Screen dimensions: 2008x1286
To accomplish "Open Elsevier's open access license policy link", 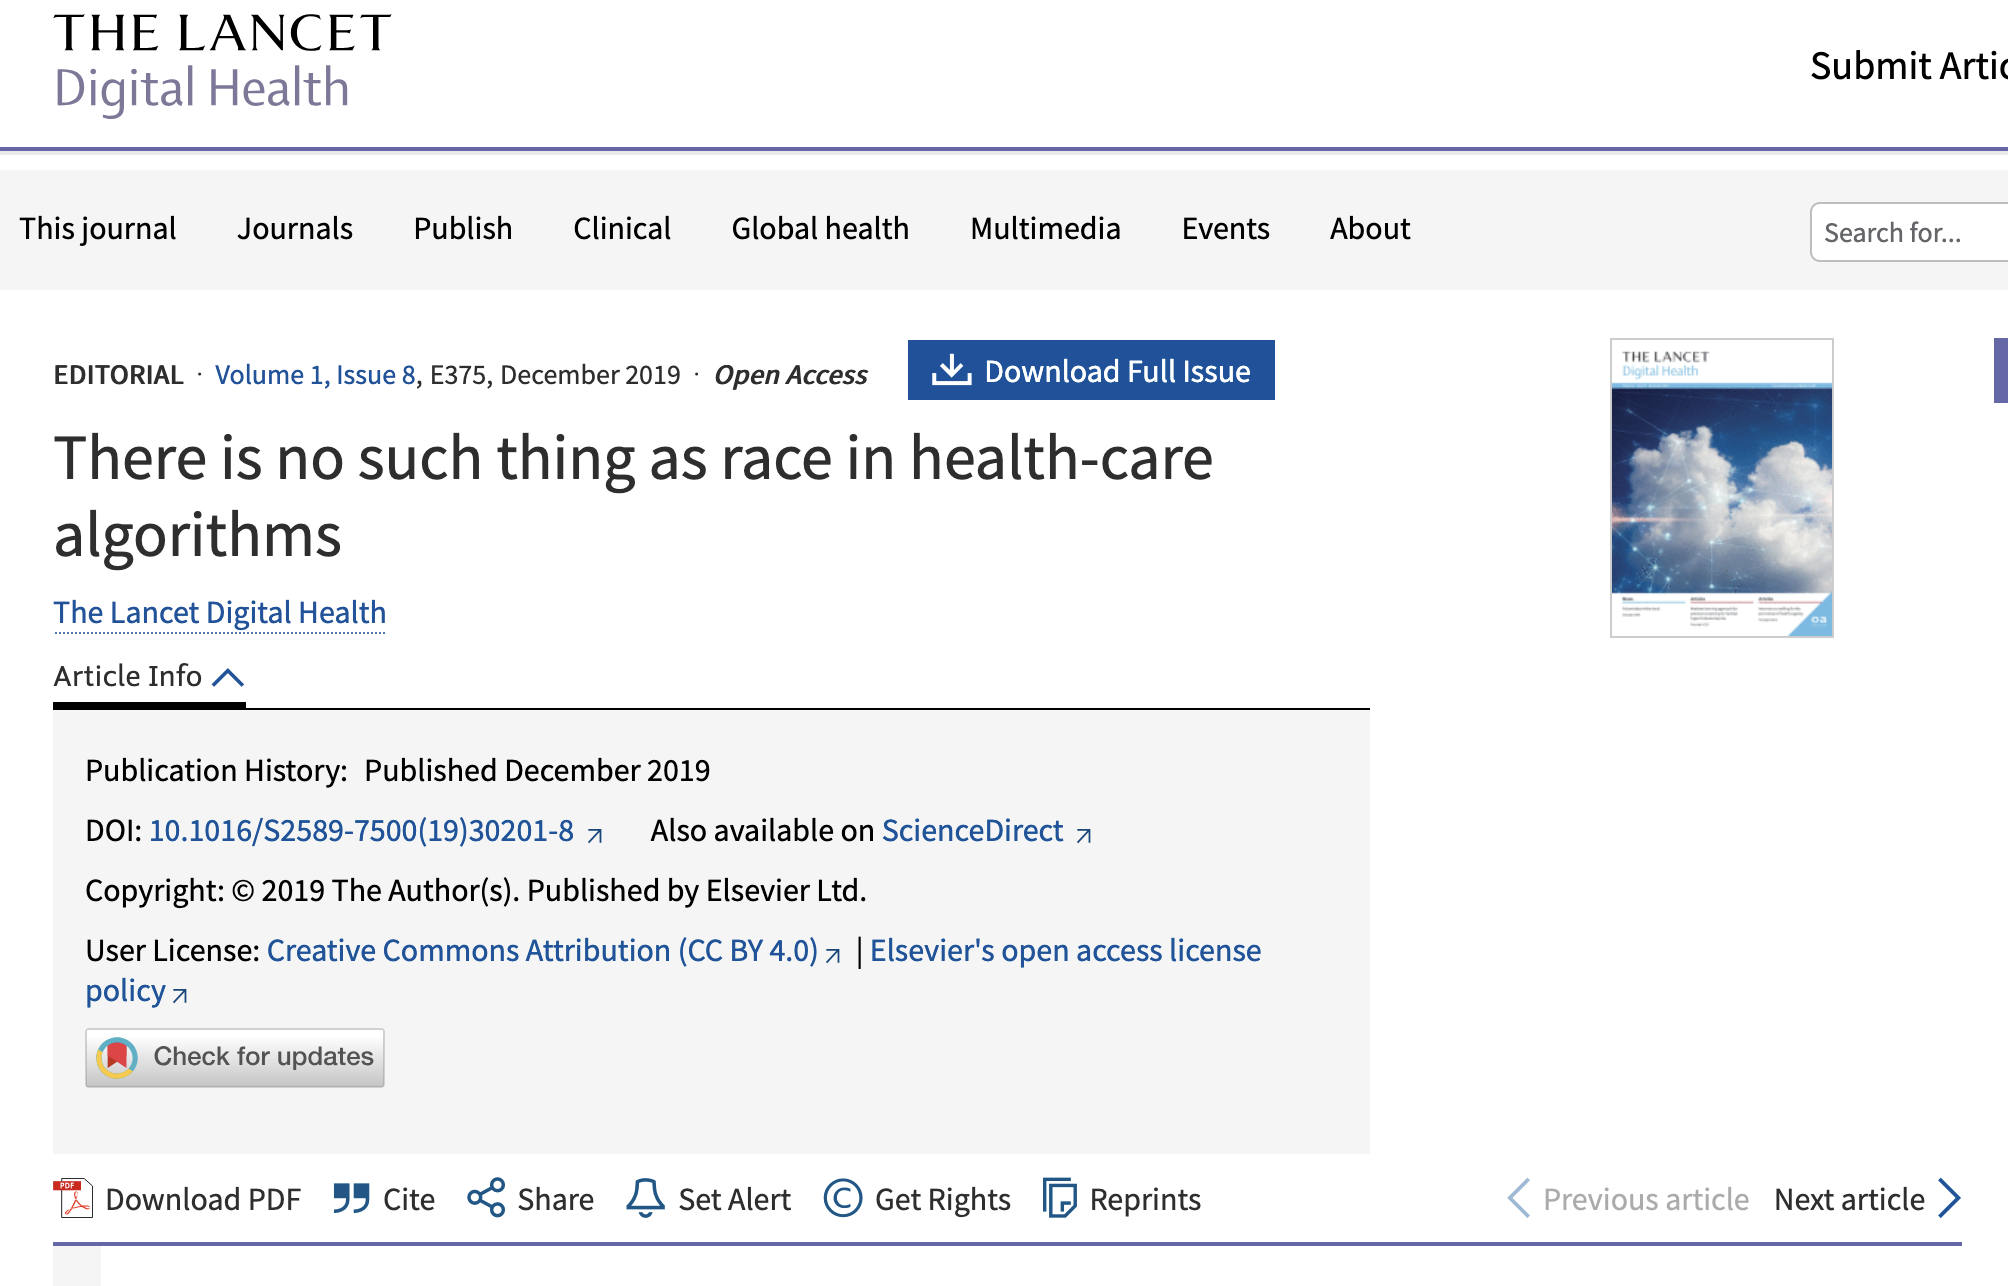I will (1065, 951).
